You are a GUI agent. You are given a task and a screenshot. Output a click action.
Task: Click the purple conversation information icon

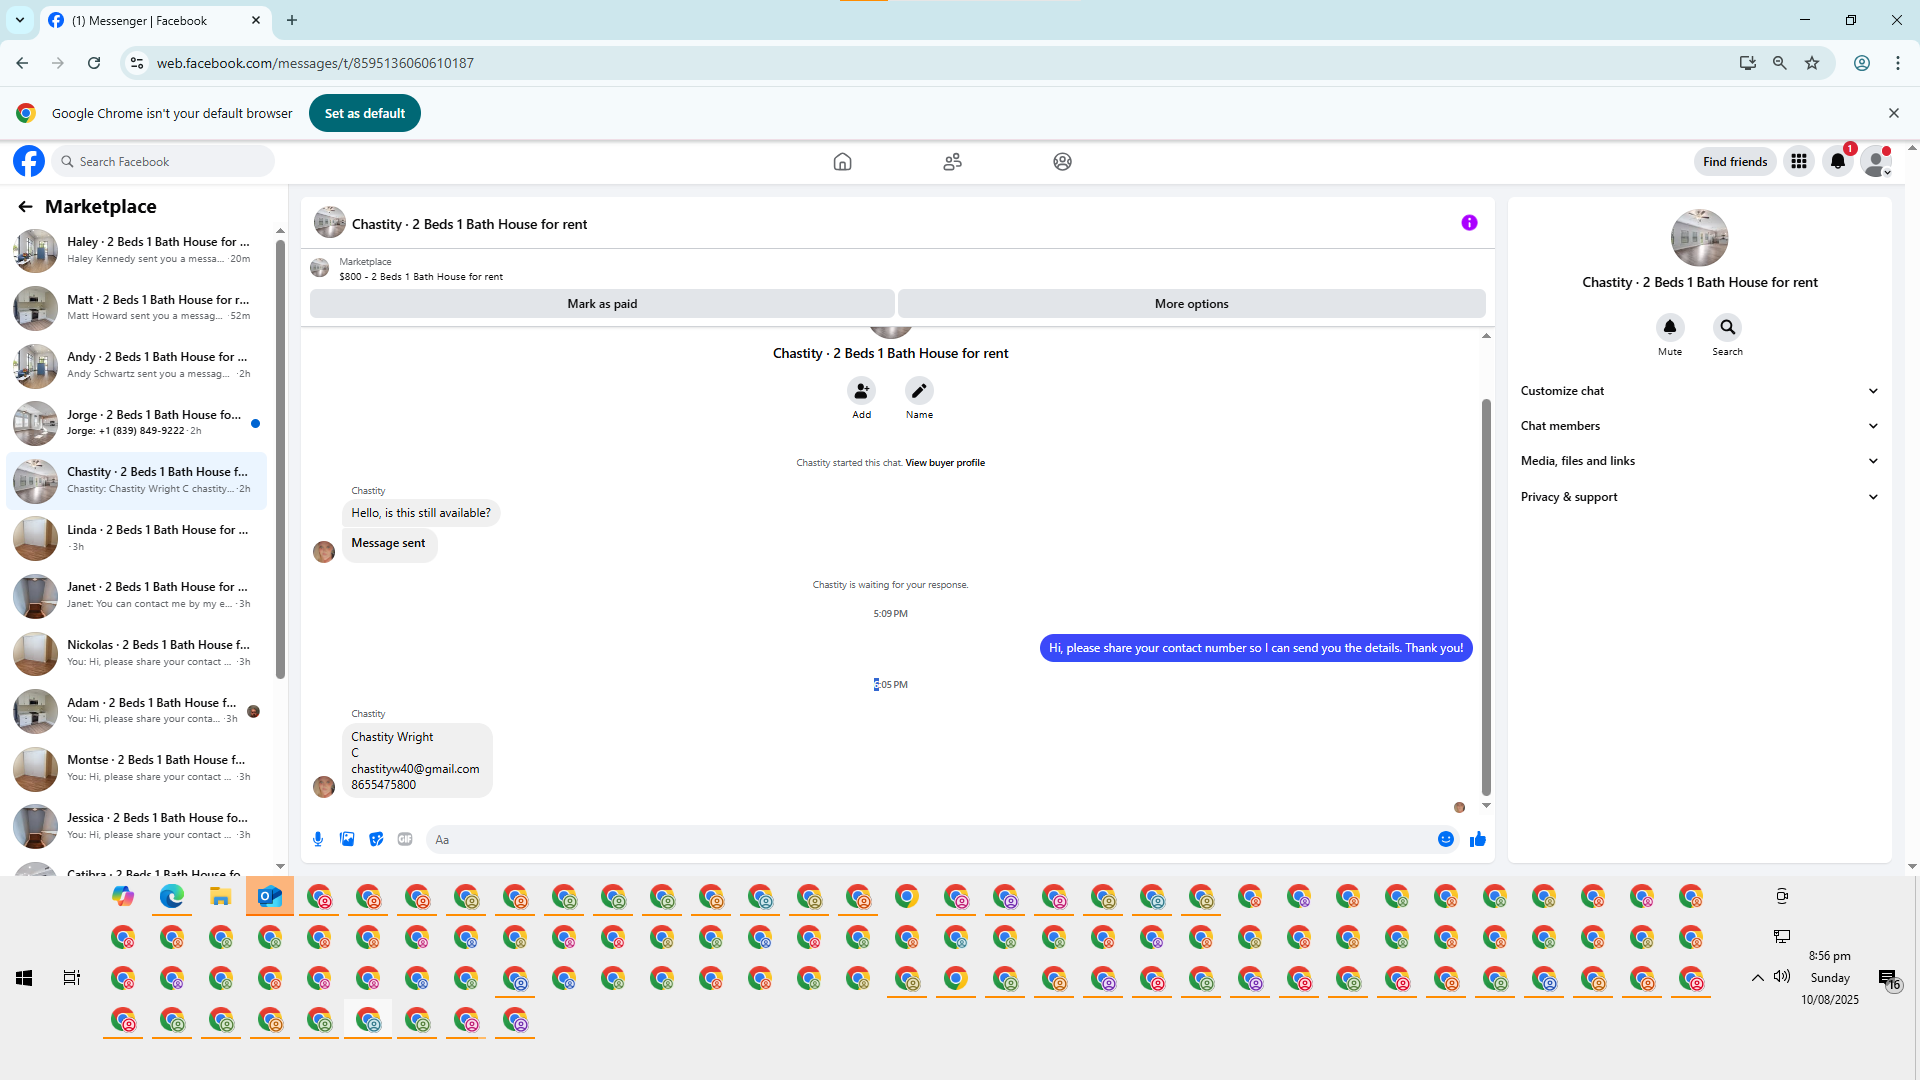(x=1469, y=223)
